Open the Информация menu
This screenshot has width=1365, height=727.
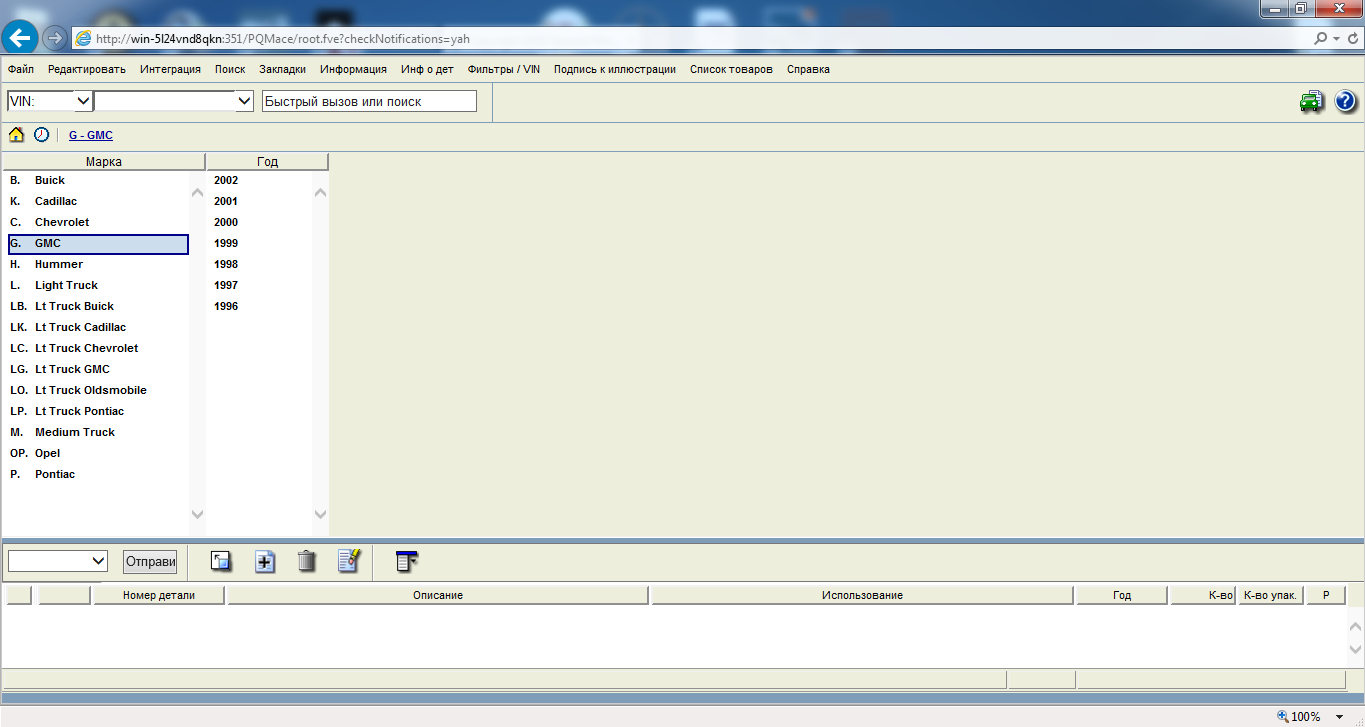tap(354, 69)
